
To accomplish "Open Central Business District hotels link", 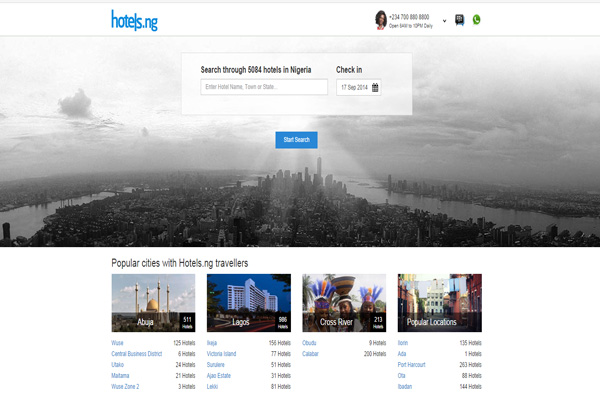I will click(139, 354).
